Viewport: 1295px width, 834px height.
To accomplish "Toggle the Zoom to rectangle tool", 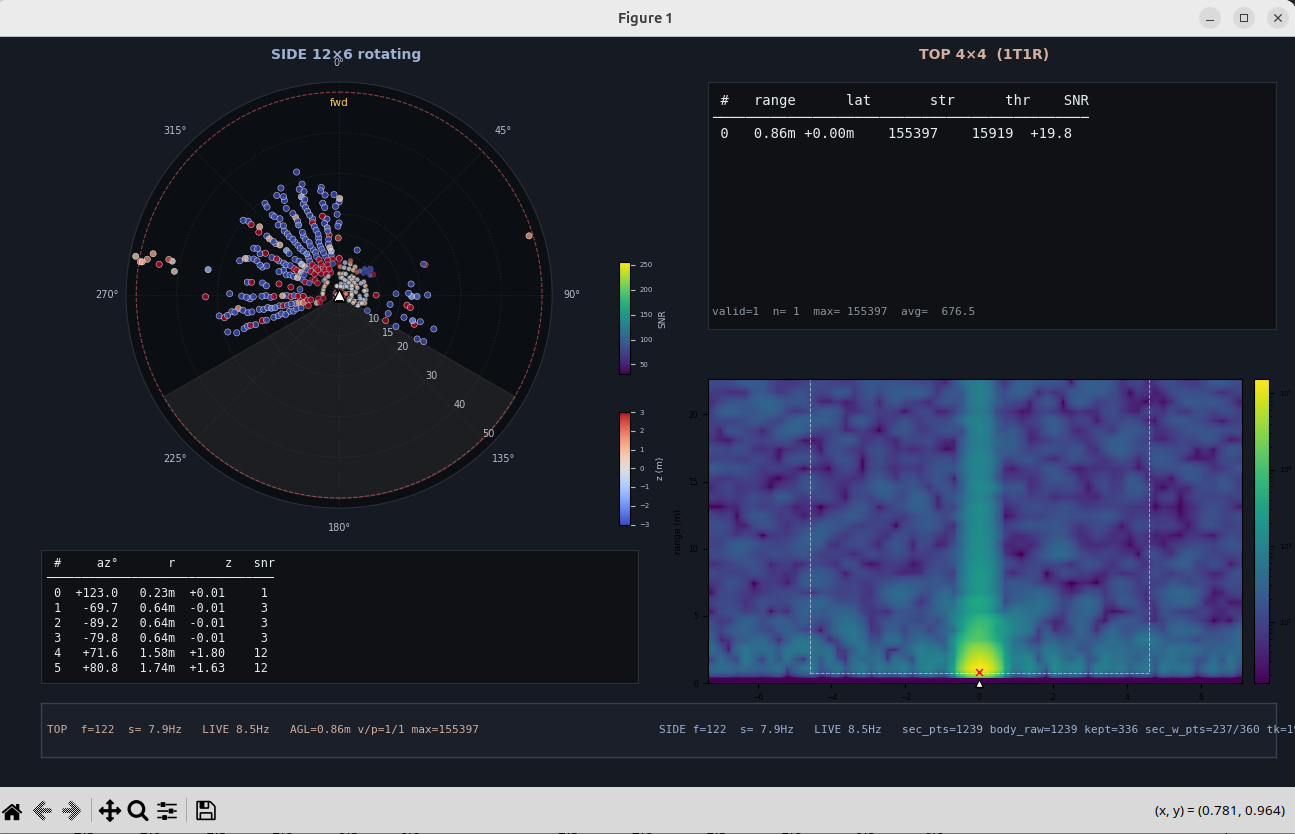I will [x=138, y=811].
